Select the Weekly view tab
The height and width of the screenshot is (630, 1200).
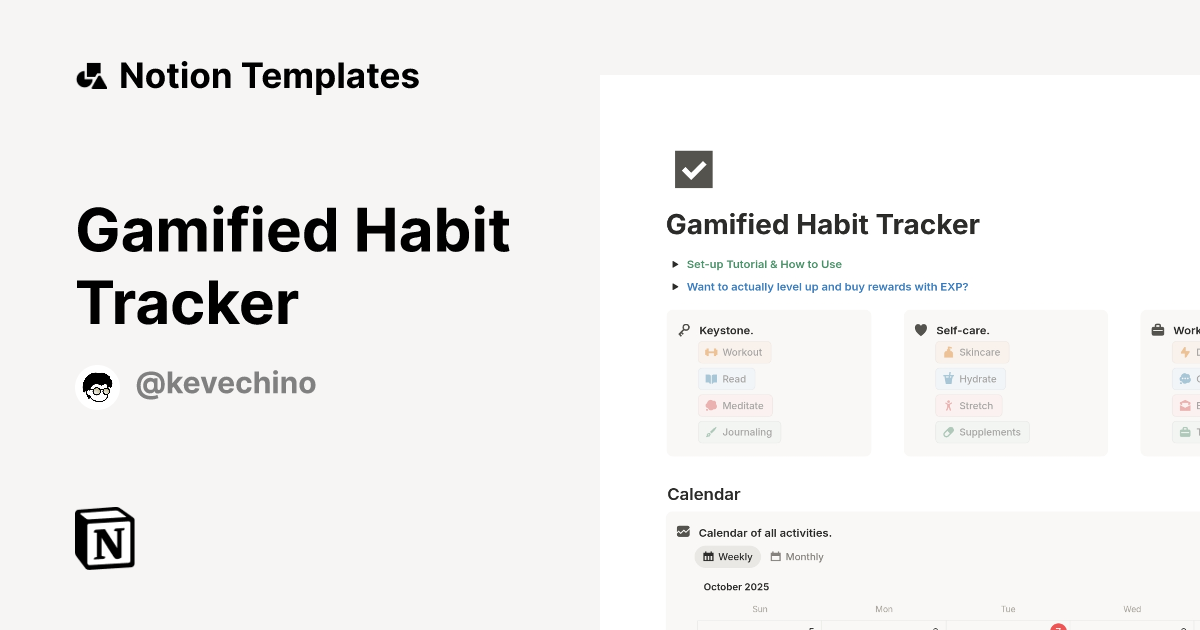point(728,556)
